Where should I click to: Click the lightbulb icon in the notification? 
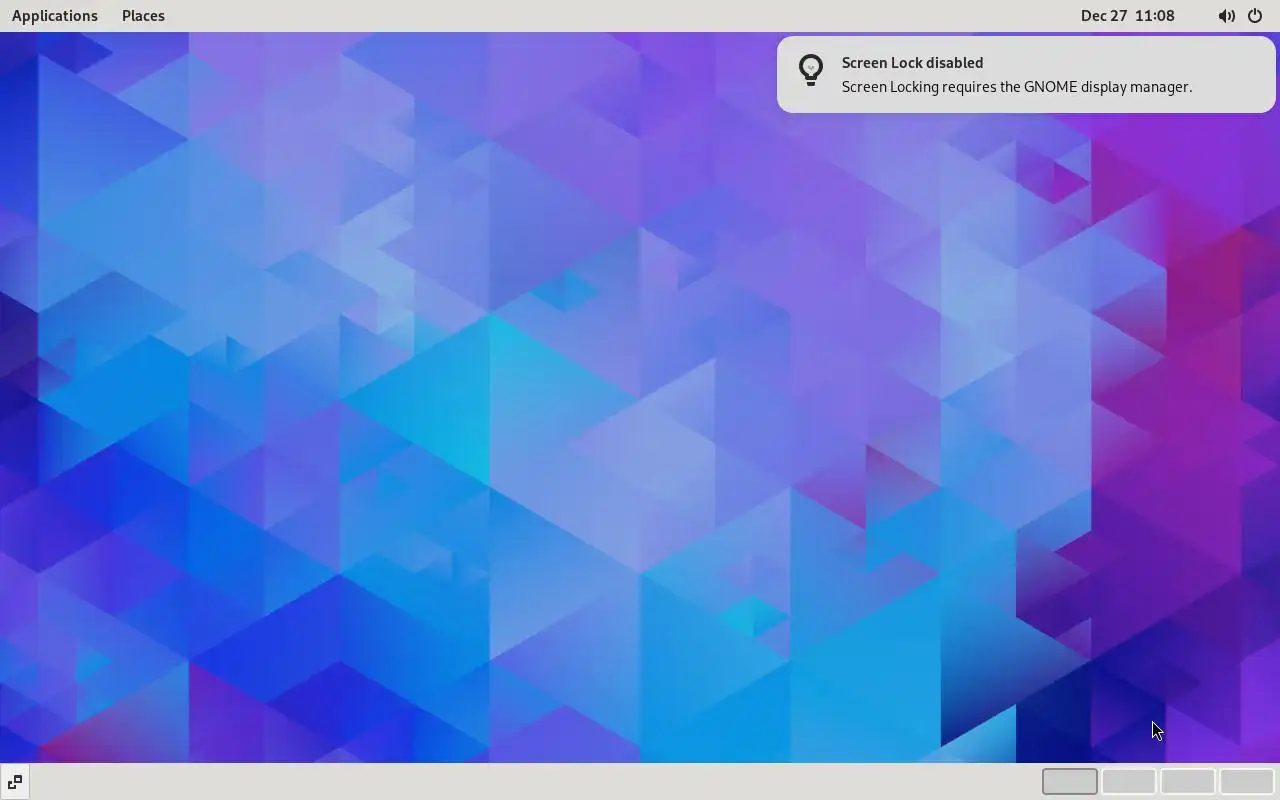[x=811, y=70]
